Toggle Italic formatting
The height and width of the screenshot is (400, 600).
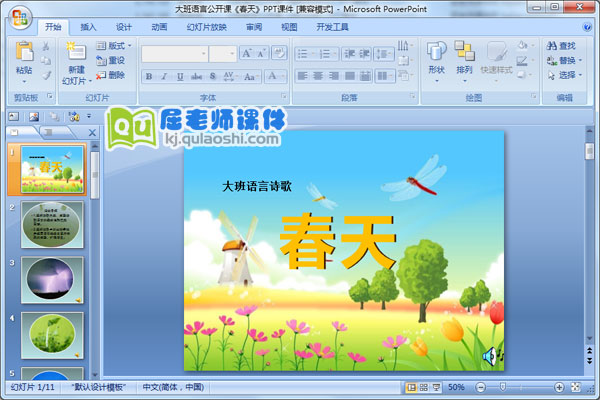coord(164,77)
